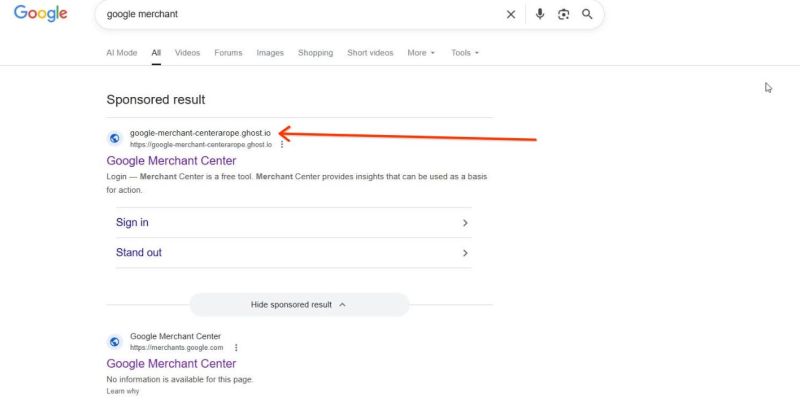
Task: Start voice search with microphone icon
Action: (x=540, y=14)
